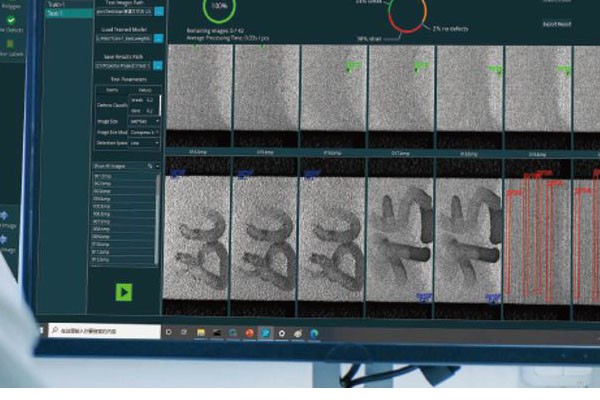This screenshot has width=600, height=400.
Task: Click the Remaining Images counter text
Action: pos(215,31)
